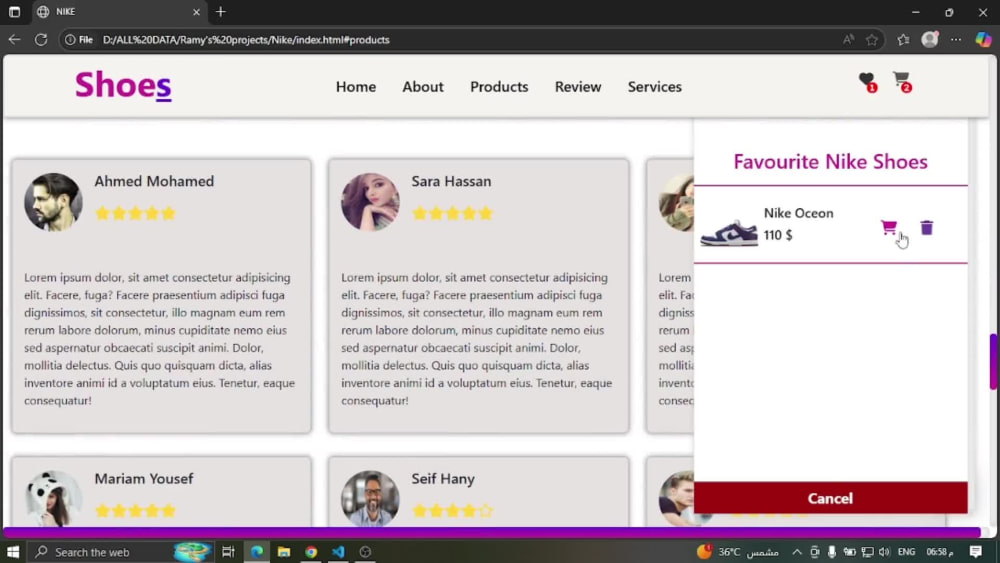Cancel the Favourite Nike Shoes panel
Image resolution: width=1000 pixels, height=563 pixels.
pos(830,498)
